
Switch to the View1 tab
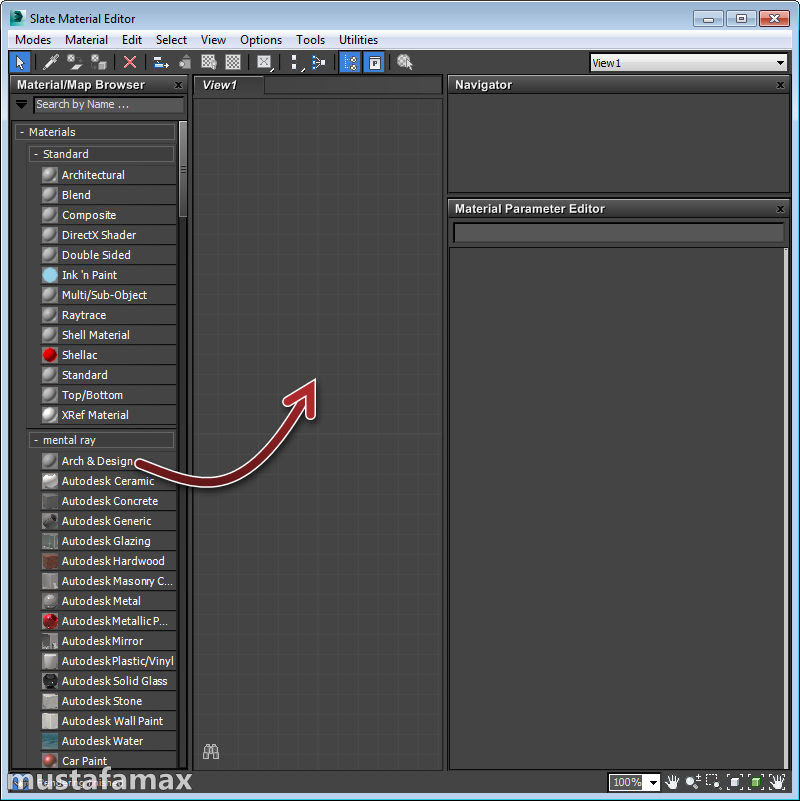pos(228,85)
